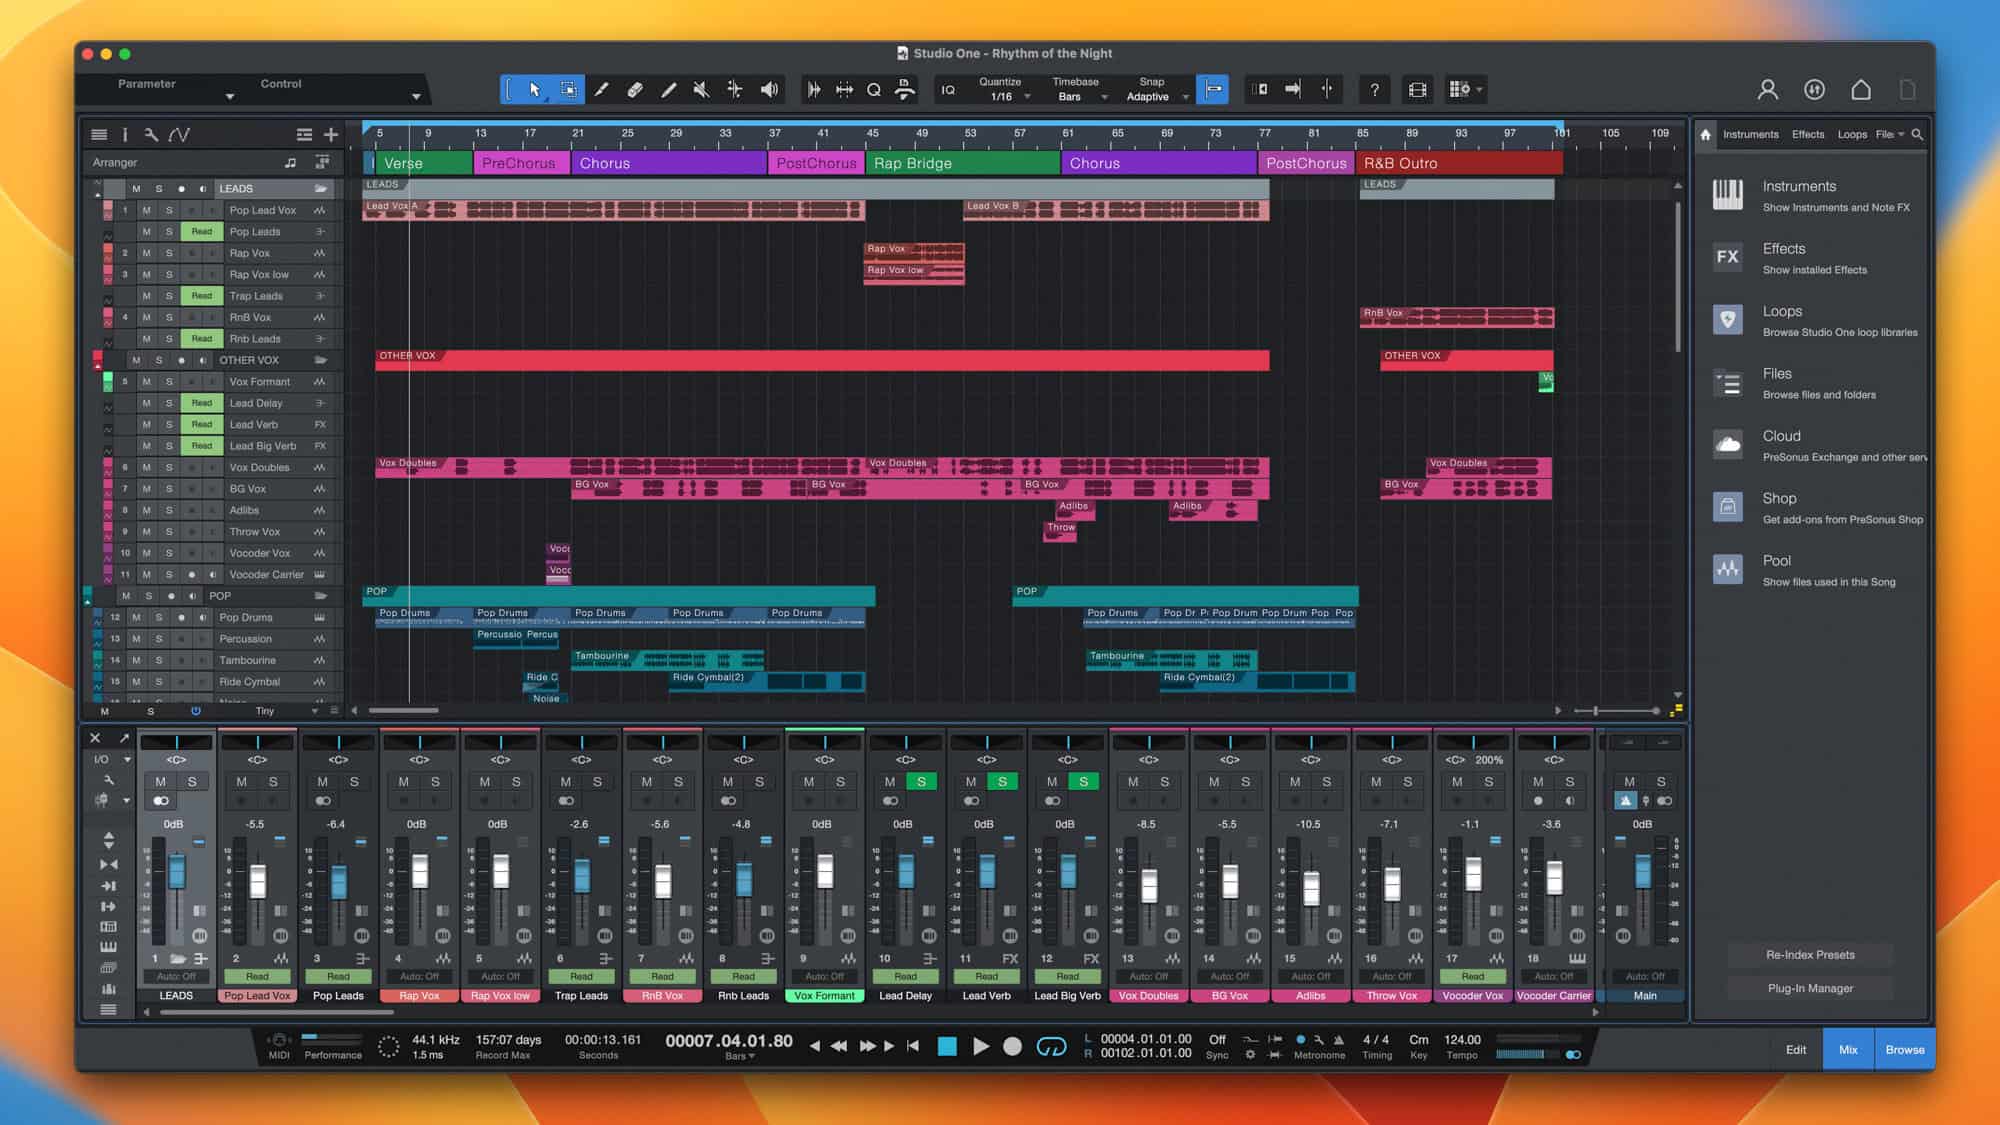Image resolution: width=2000 pixels, height=1125 pixels.
Task: Open the Pool browser icon
Action: click(1727, 570)
